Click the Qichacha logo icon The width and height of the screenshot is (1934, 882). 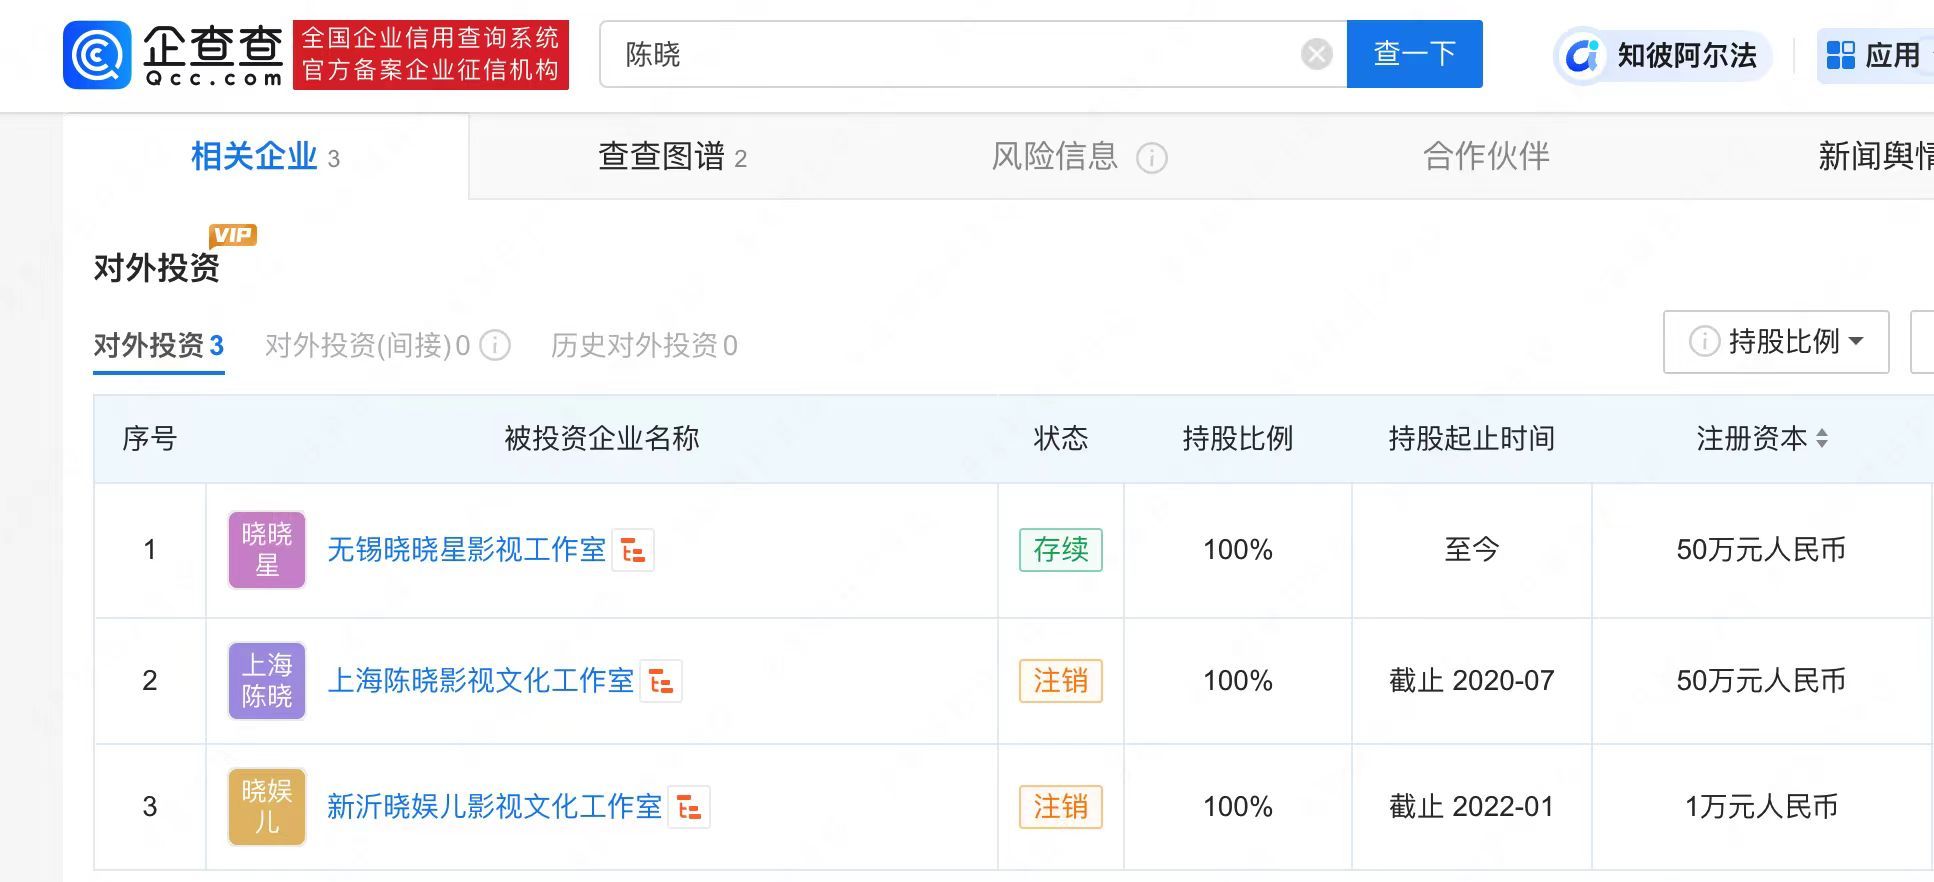97,55
